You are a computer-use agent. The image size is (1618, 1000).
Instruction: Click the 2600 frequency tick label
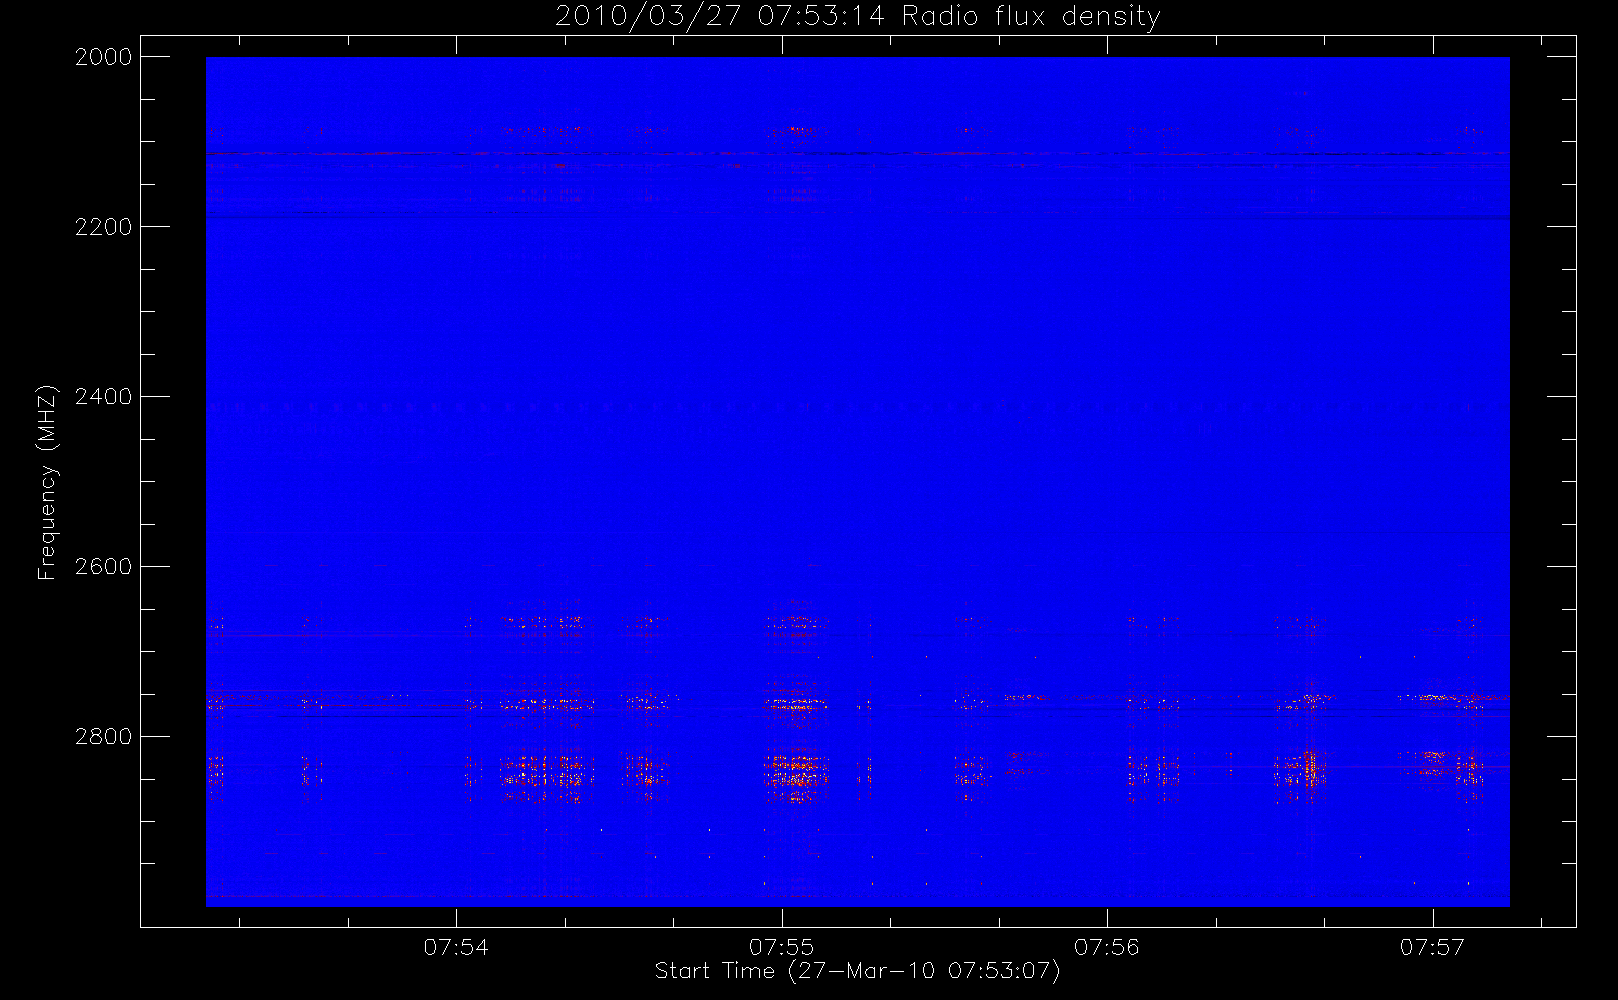104,567
